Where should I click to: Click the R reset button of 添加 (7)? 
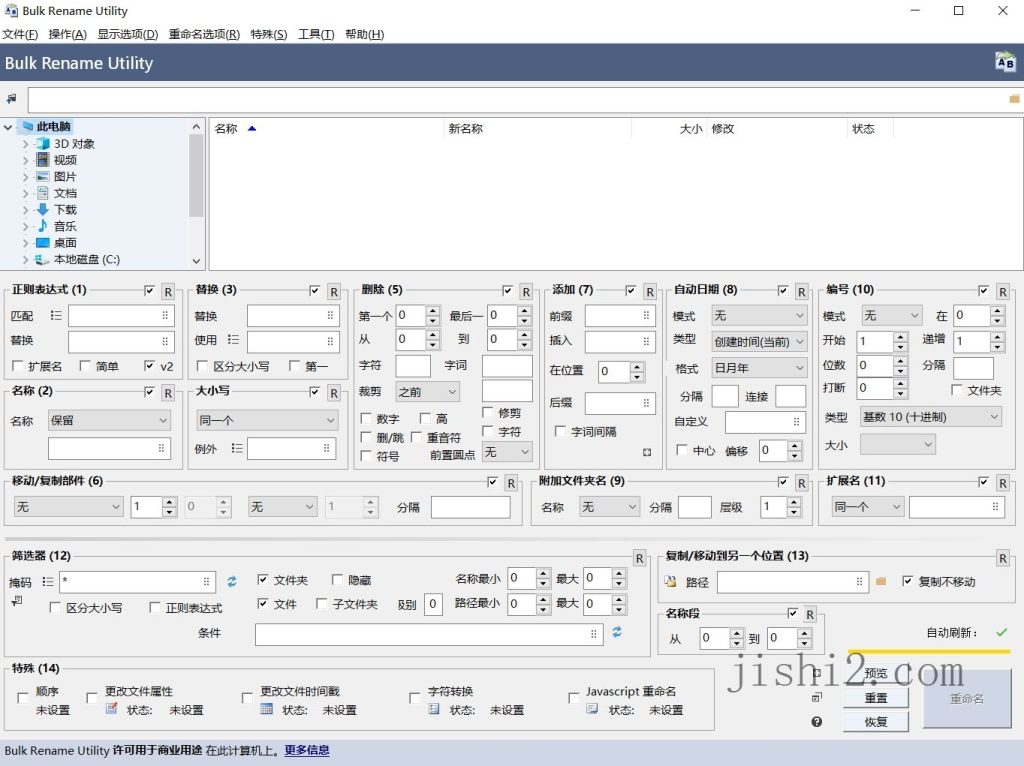tap(650, 292)
